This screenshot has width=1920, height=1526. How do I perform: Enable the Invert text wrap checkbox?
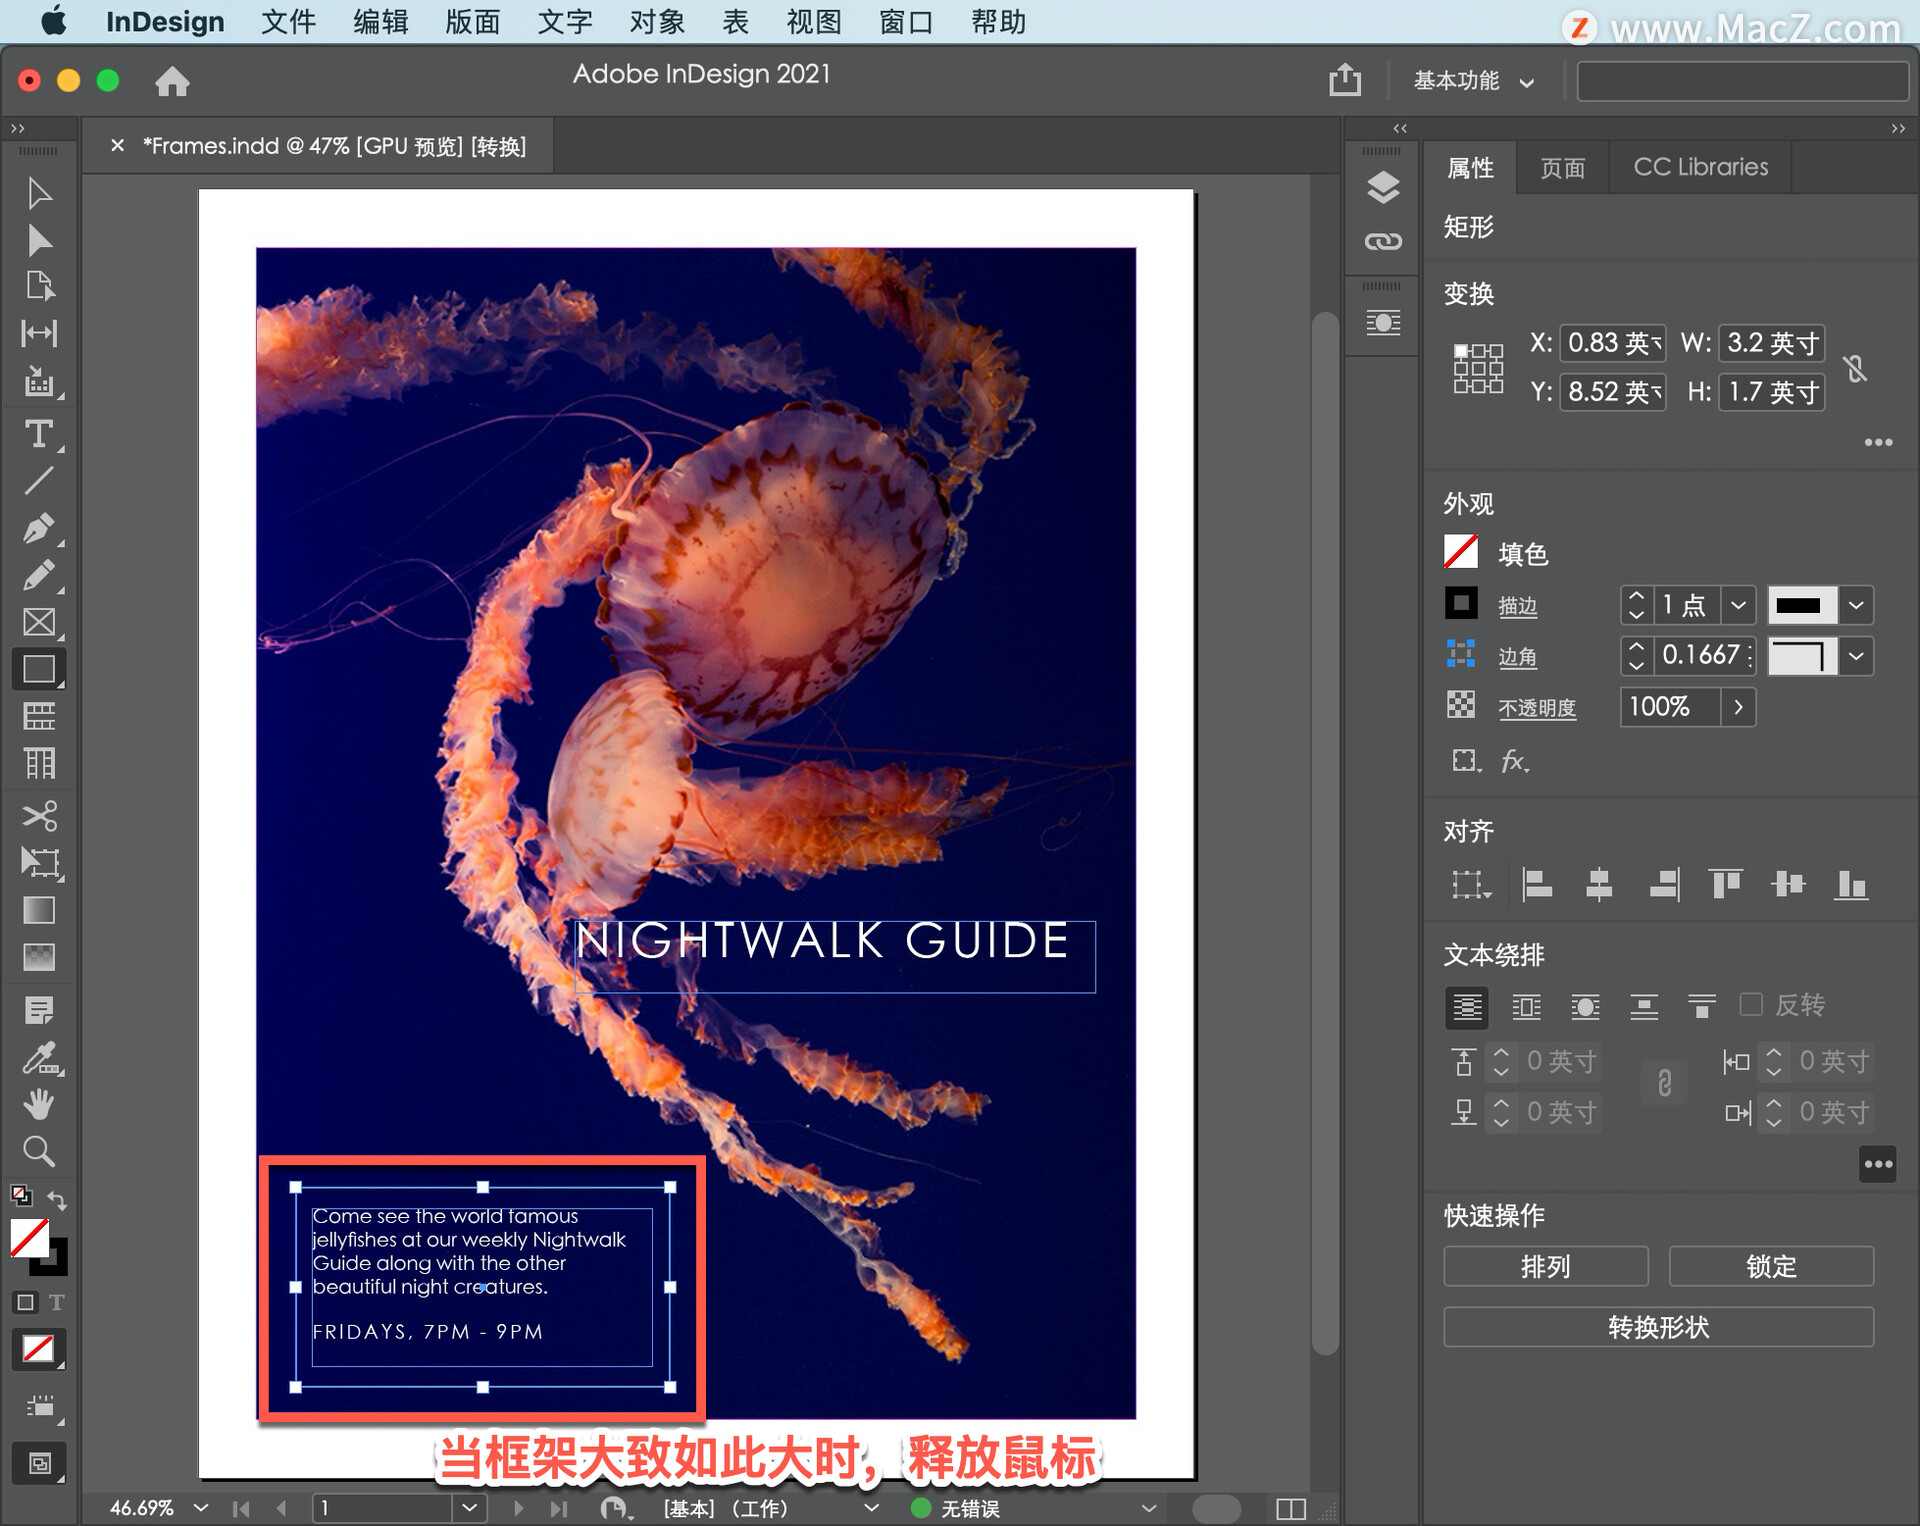click(x=1751, y=1004)
